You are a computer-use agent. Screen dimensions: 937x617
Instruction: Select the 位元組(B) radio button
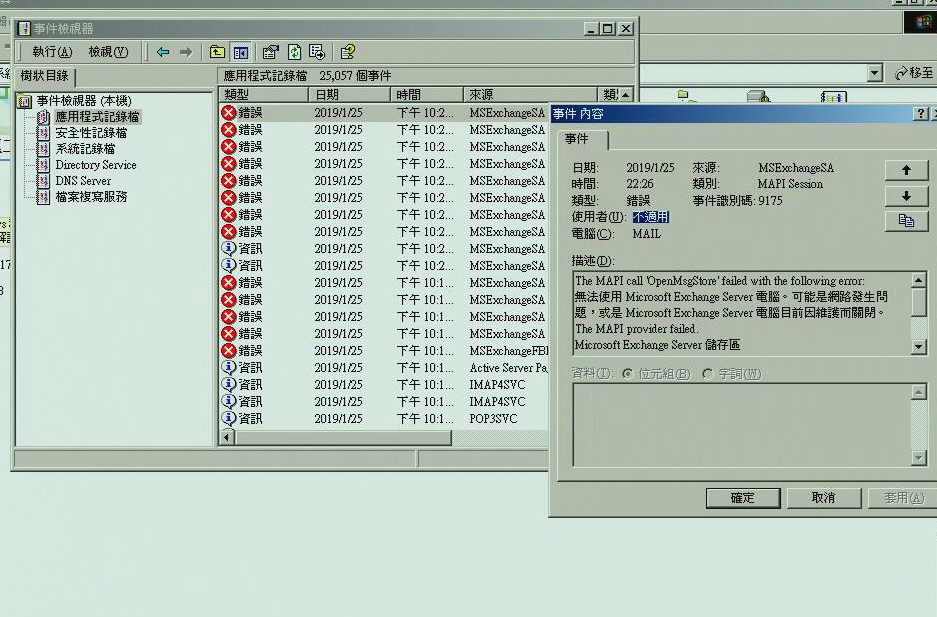[627, 374]
